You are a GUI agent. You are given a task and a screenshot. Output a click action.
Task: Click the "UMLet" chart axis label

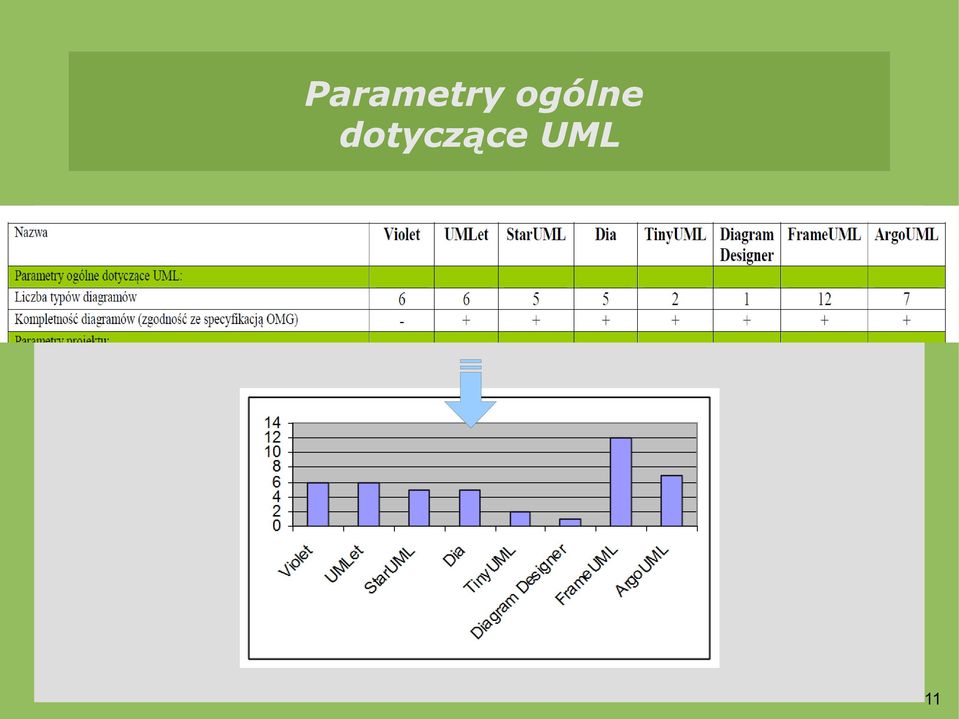(344, 564)
